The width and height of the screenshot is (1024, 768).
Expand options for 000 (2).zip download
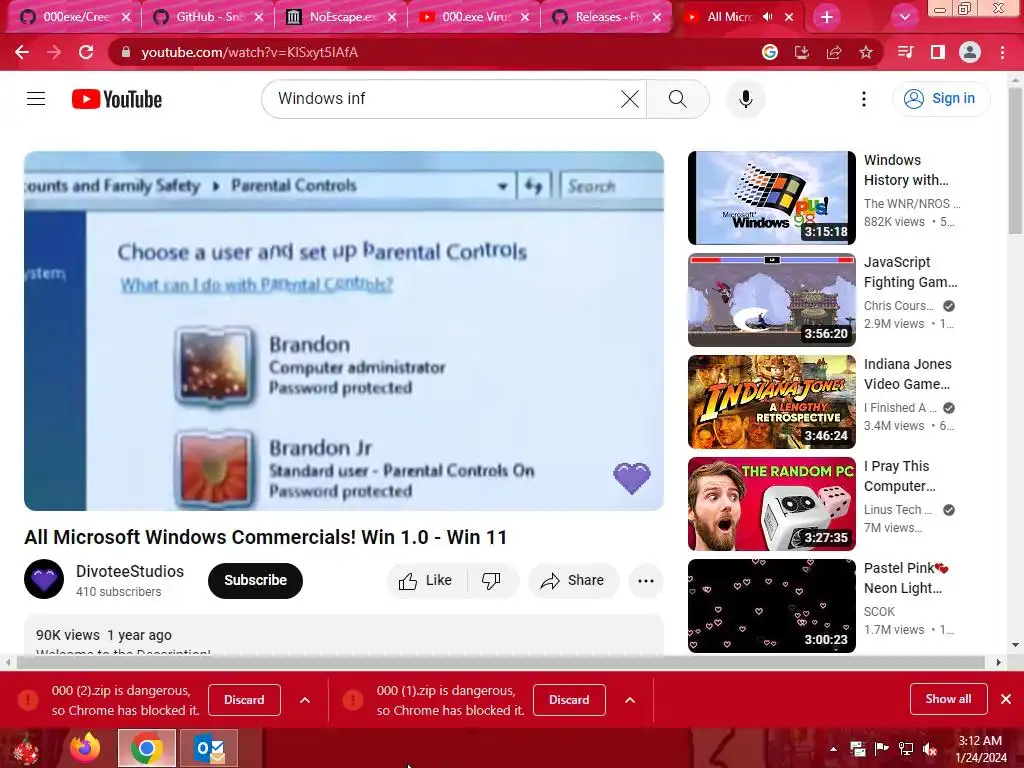point(305,700)
